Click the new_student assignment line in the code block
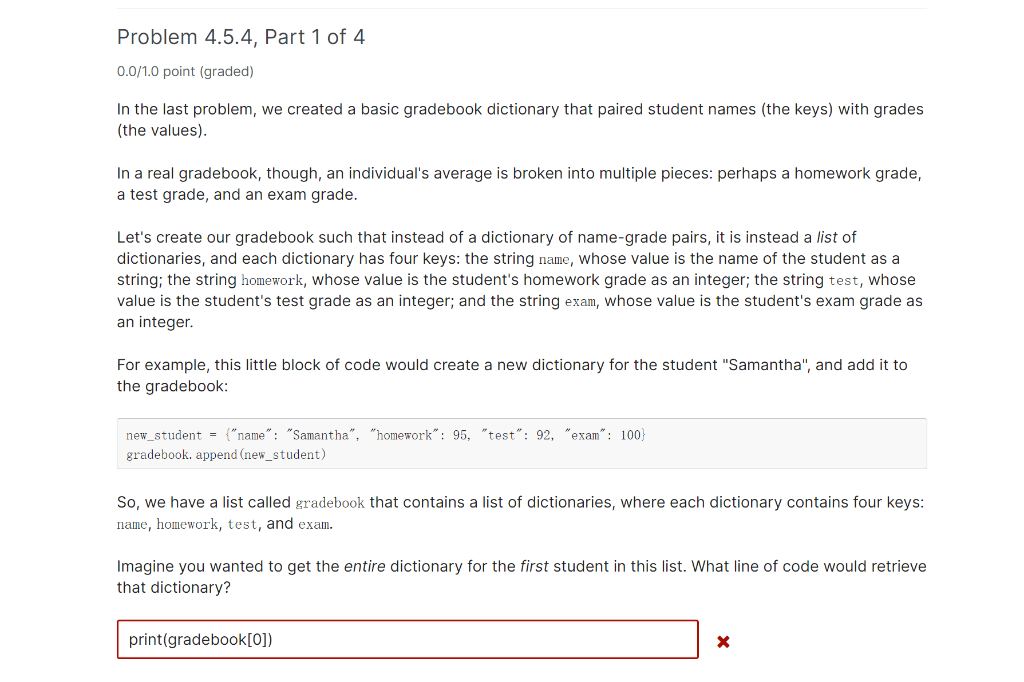This screenshot has height=682, width=1024. point(385,434)
